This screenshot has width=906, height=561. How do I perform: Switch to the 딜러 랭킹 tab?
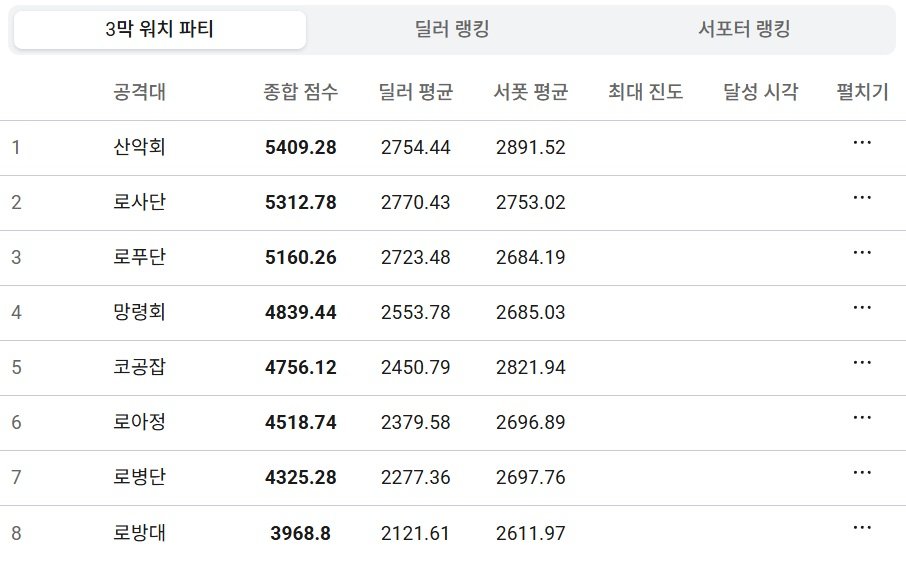click(x=452, y=30)
